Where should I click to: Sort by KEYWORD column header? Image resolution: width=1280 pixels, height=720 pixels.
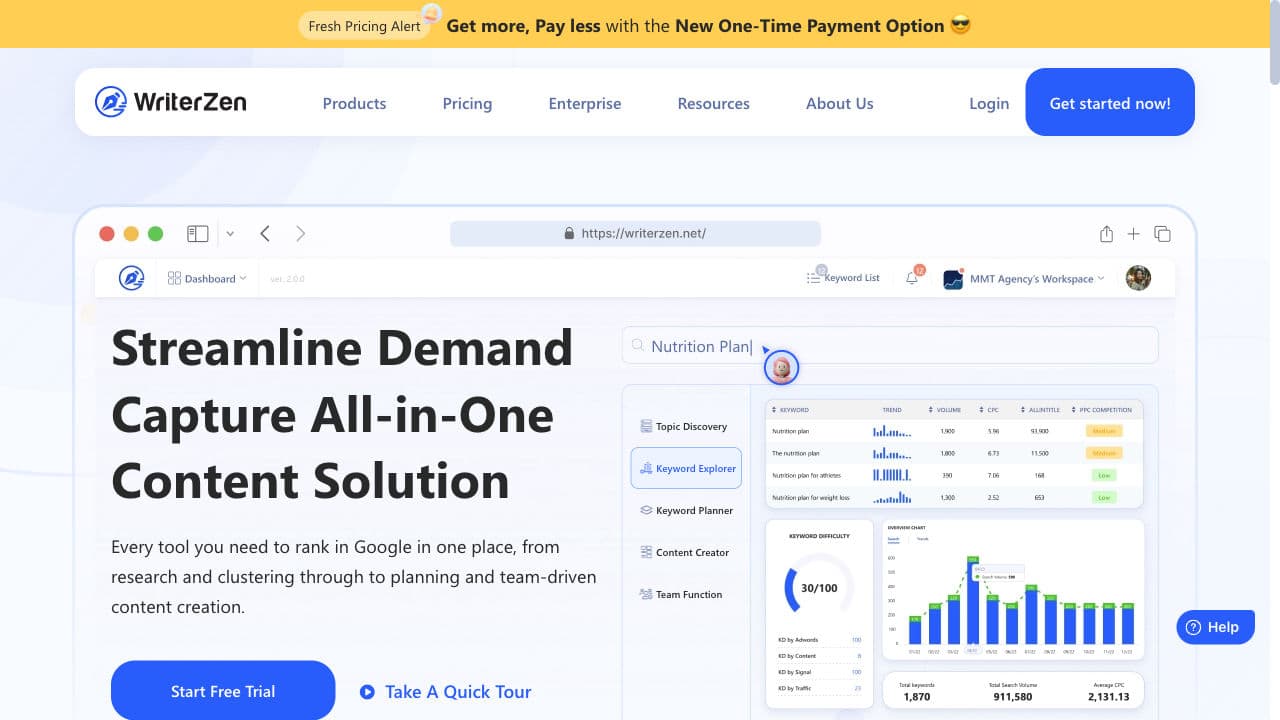(790, 410)
